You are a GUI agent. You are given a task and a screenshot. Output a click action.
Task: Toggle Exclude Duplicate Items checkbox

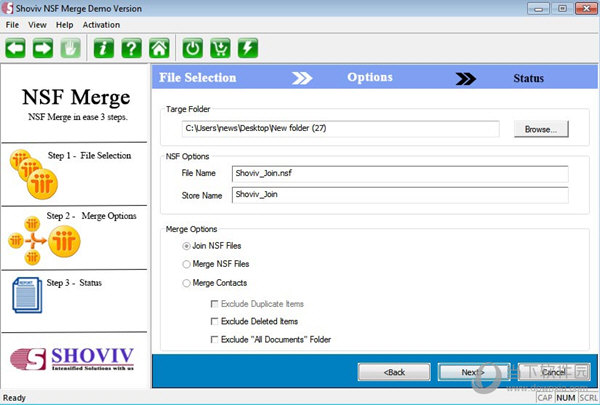coord(214,304)
